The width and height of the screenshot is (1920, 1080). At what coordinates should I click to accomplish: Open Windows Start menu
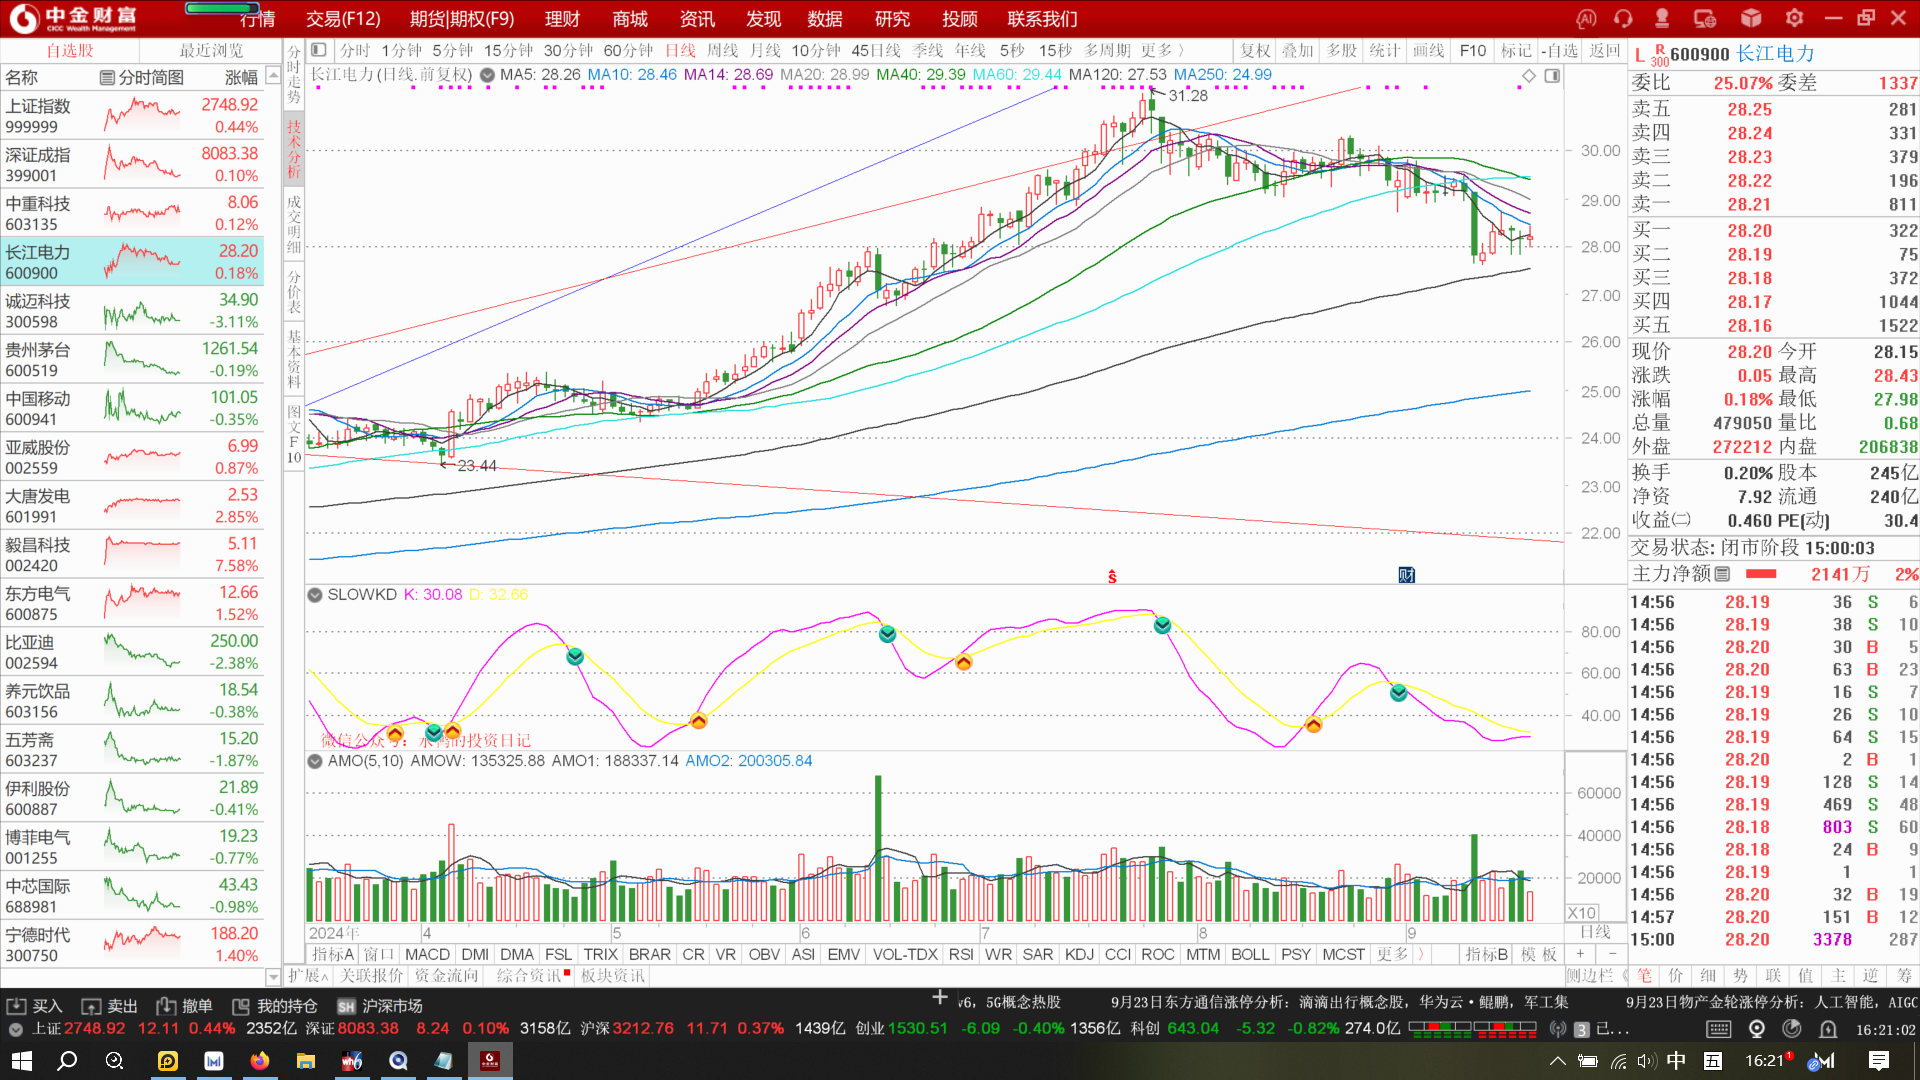click(21, 1061)
